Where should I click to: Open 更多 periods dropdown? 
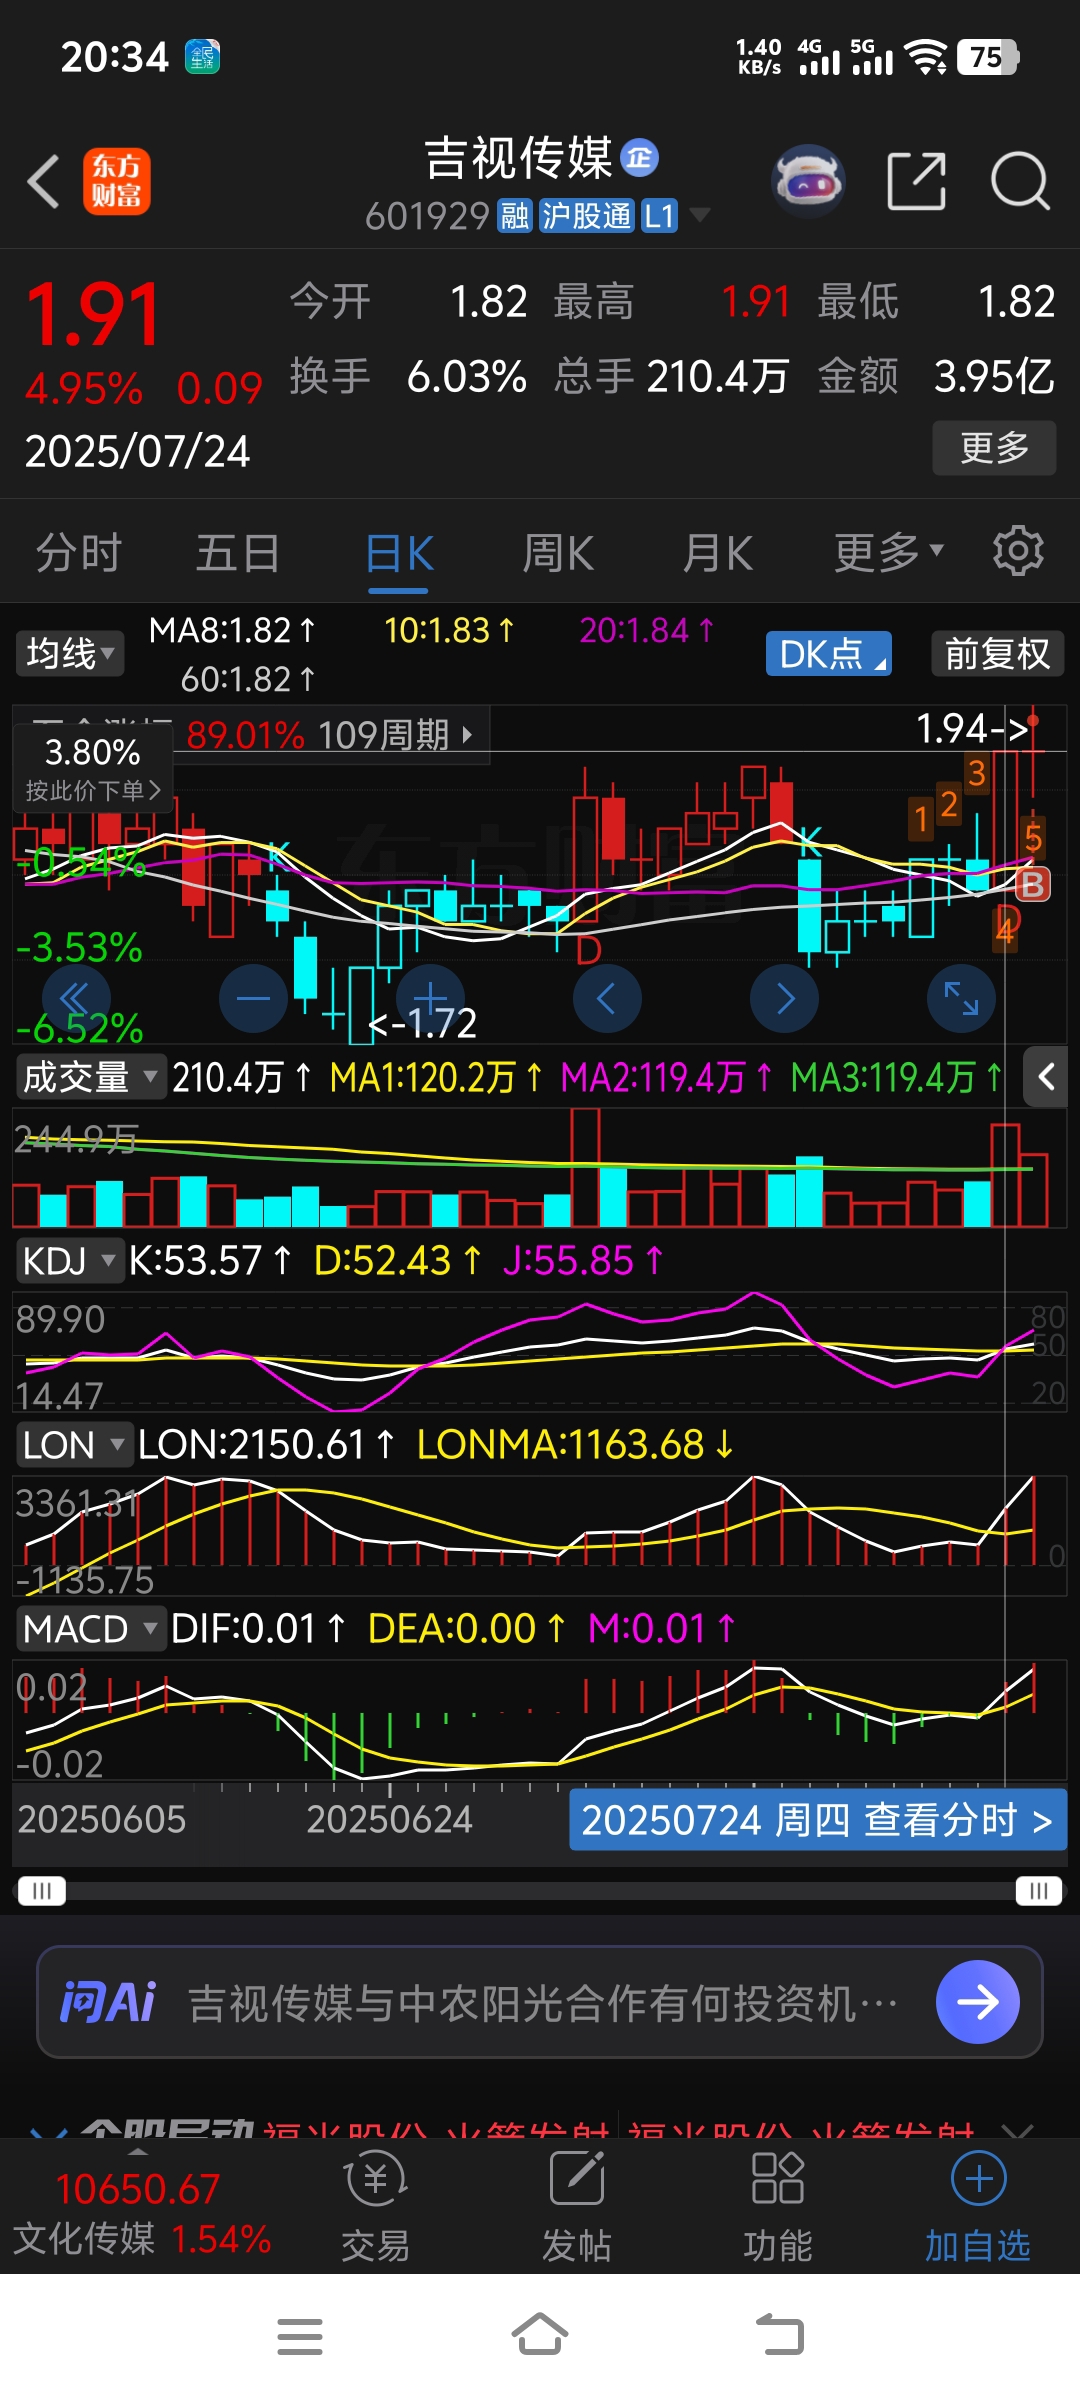coord(890,551)
